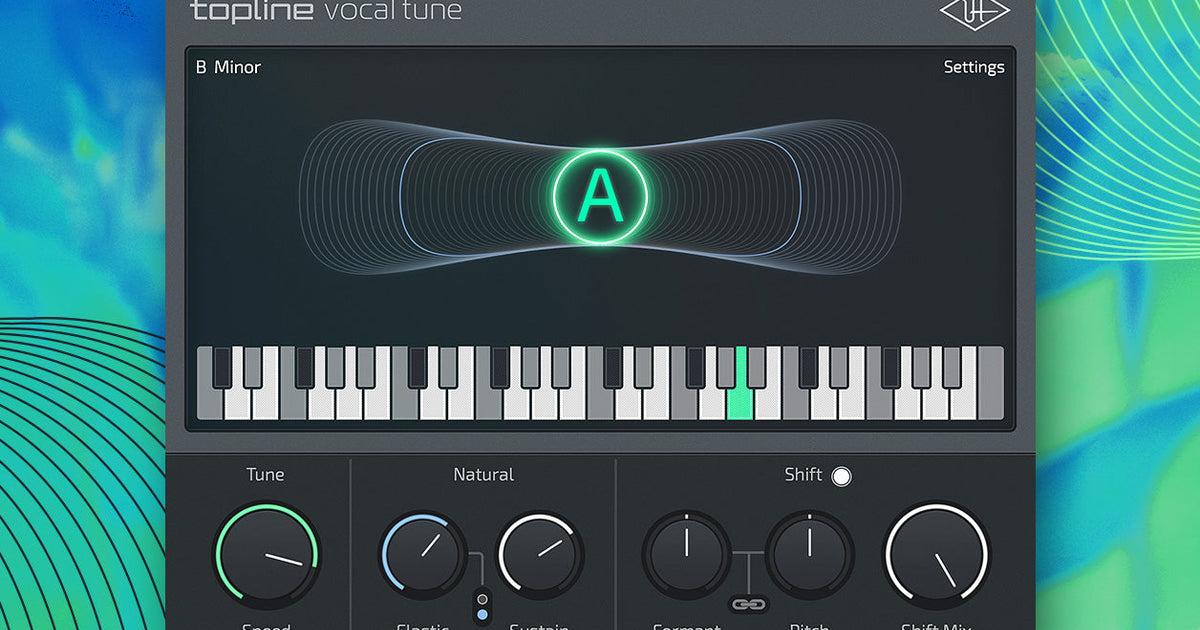Open the Settings menu

974,67
